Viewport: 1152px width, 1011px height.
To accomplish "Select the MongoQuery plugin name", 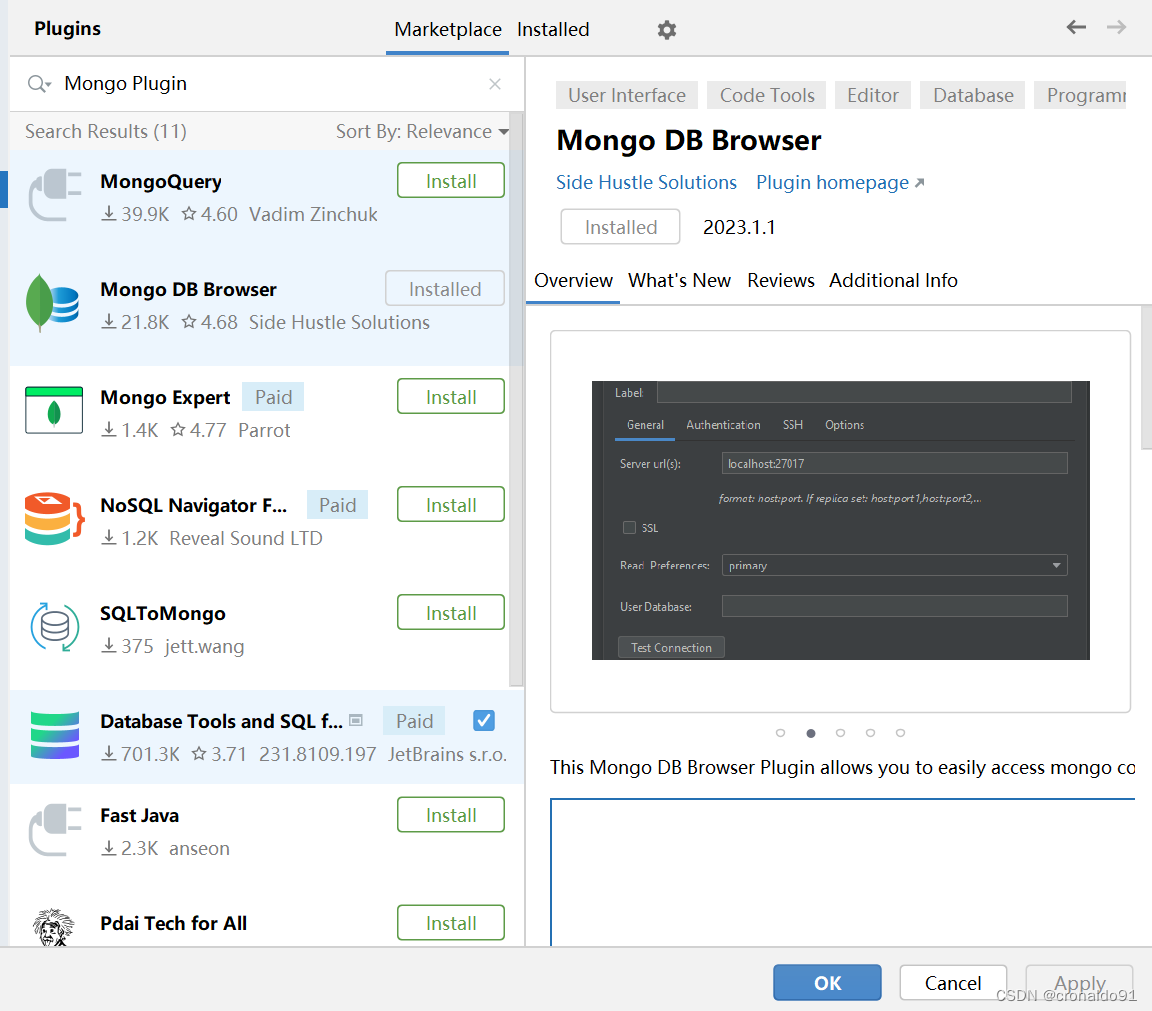I will tap(161, 181).
